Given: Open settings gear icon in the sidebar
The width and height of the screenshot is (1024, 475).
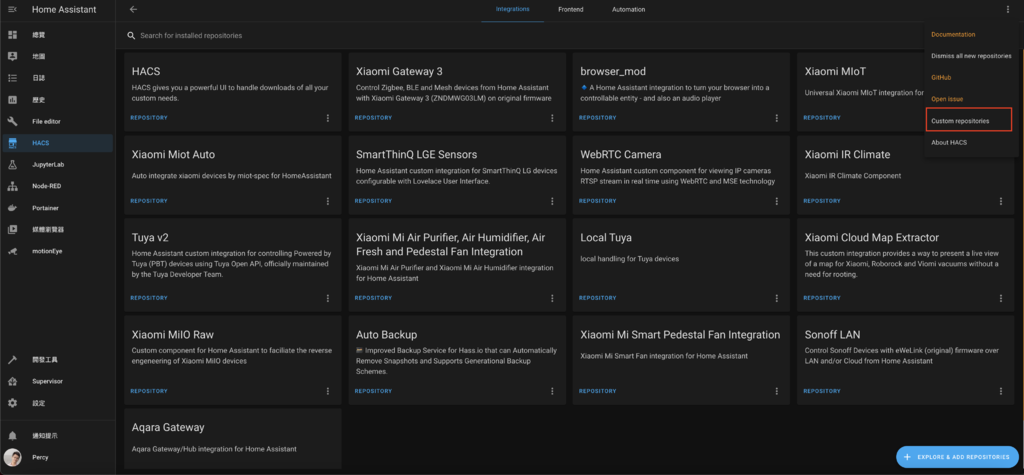Looking at the screenshot, I should tap(12, 403).
